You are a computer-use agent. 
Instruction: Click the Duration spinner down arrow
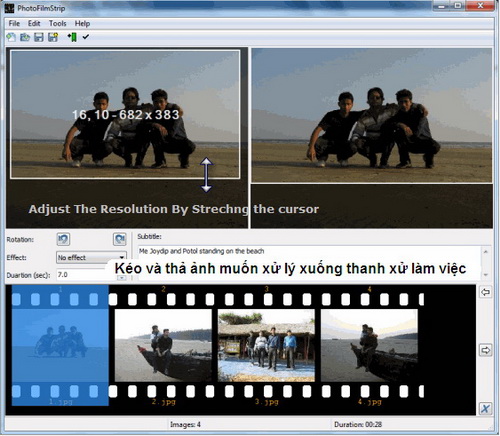click(x=122, y=278)
